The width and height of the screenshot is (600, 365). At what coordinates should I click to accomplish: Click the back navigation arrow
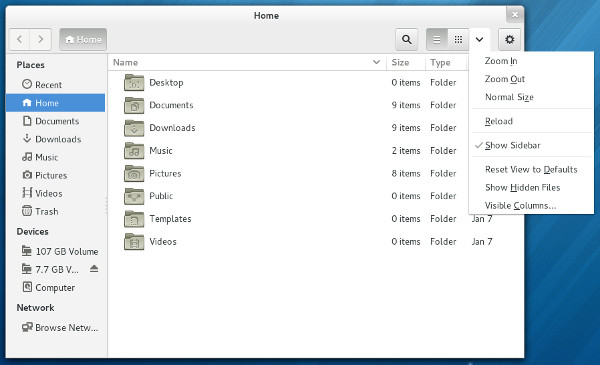pos(20,39)
